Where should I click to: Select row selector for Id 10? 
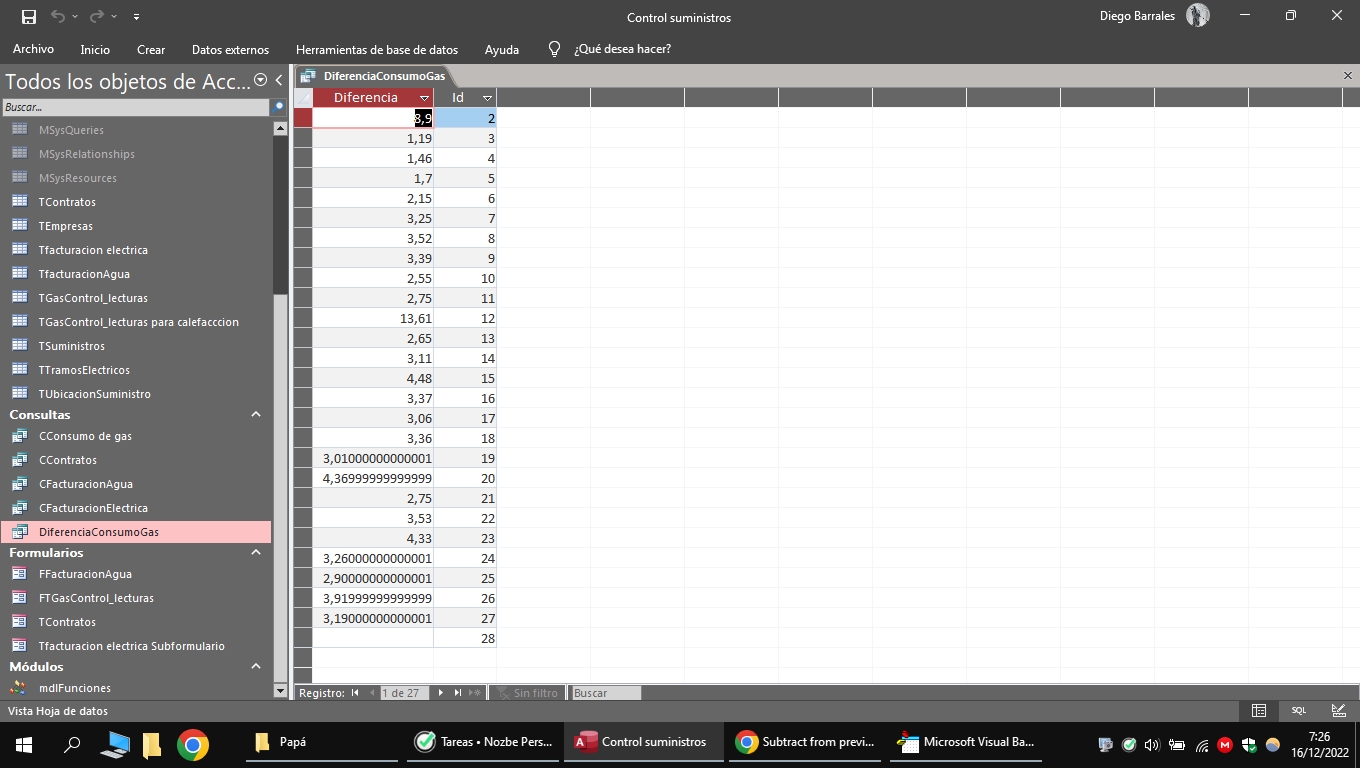(x=303, y=278)
